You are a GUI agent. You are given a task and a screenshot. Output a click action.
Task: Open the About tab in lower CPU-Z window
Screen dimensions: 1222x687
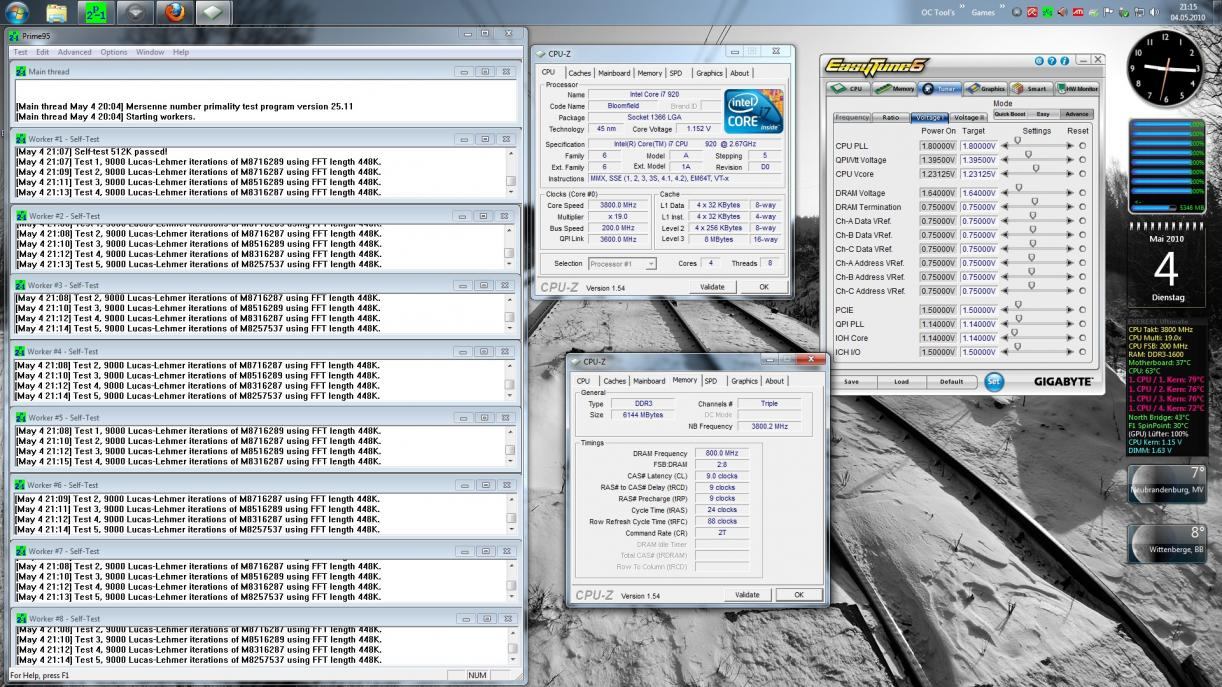click(775, 381)
